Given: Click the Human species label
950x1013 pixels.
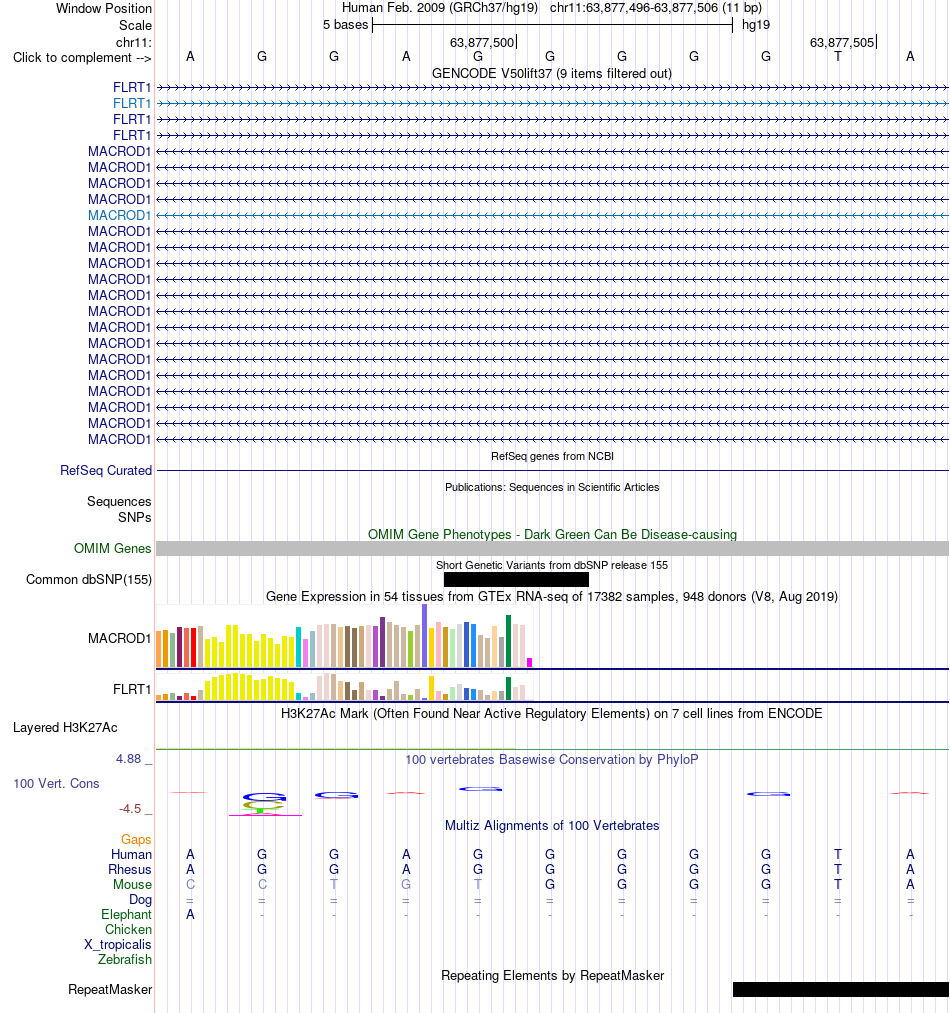Looking at the screenshot, I should [x=131, y=854].
